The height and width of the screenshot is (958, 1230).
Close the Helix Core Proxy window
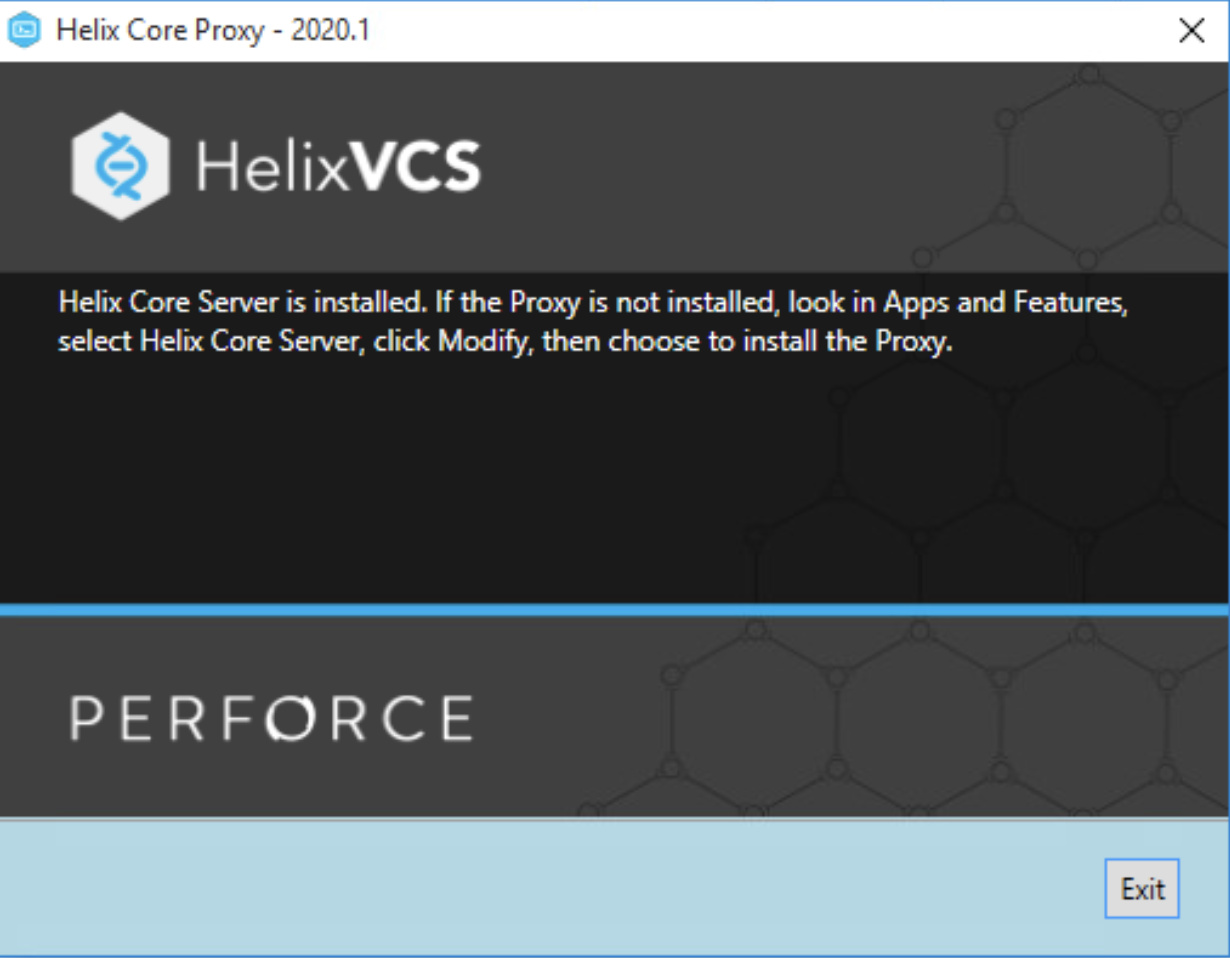point(1191,30)
